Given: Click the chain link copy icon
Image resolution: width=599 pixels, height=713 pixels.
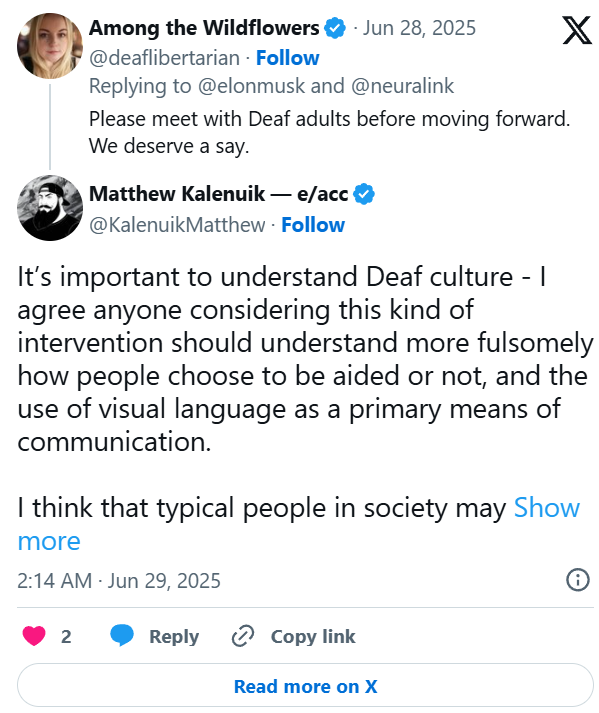Looking at the screenshot, I should [x=243, y=636].
